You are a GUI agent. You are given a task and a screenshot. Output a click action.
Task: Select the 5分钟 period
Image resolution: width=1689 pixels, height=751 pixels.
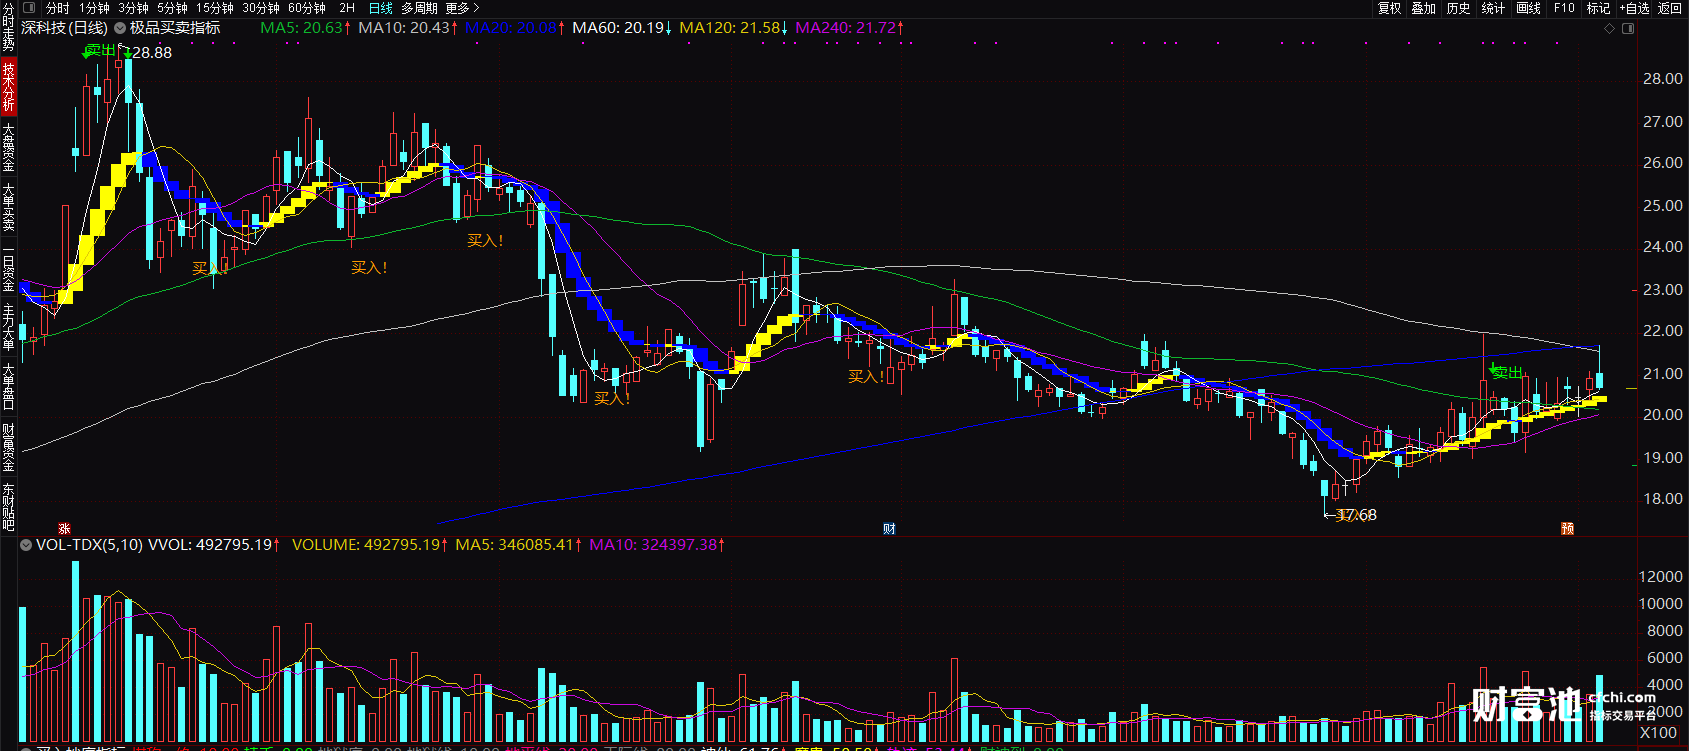[172, 8]
